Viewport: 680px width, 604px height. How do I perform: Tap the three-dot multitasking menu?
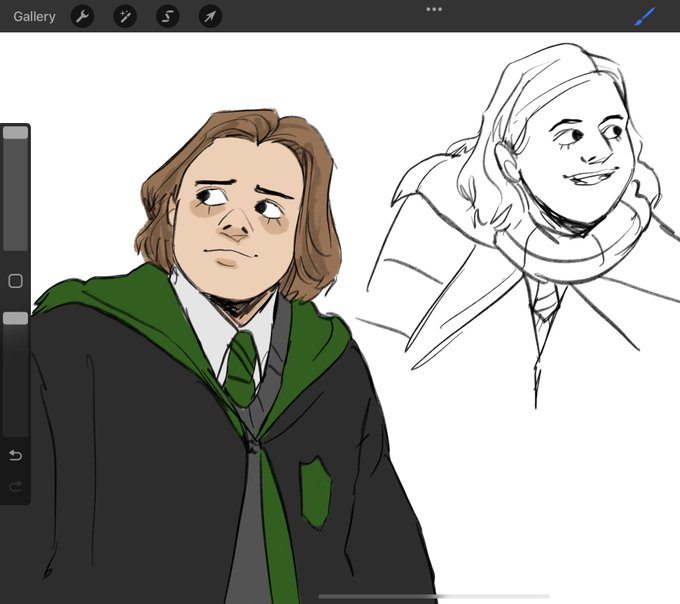(x=434, y=9)
